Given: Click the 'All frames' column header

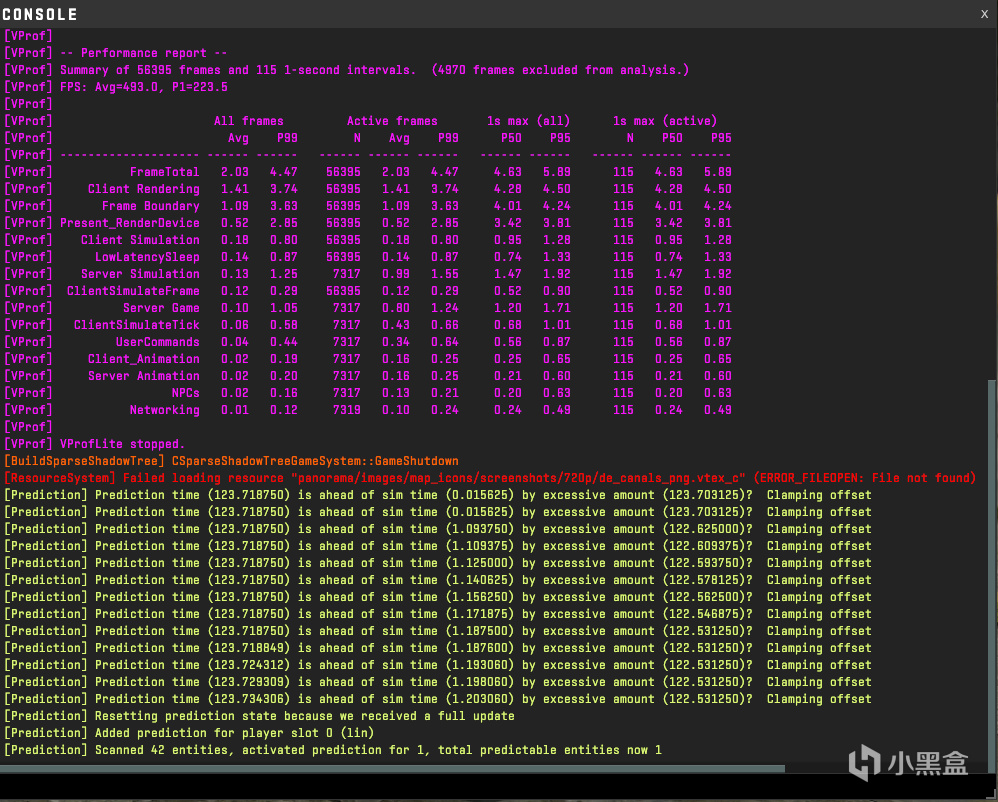Looking at the screenshot, I should click(249, 121).
